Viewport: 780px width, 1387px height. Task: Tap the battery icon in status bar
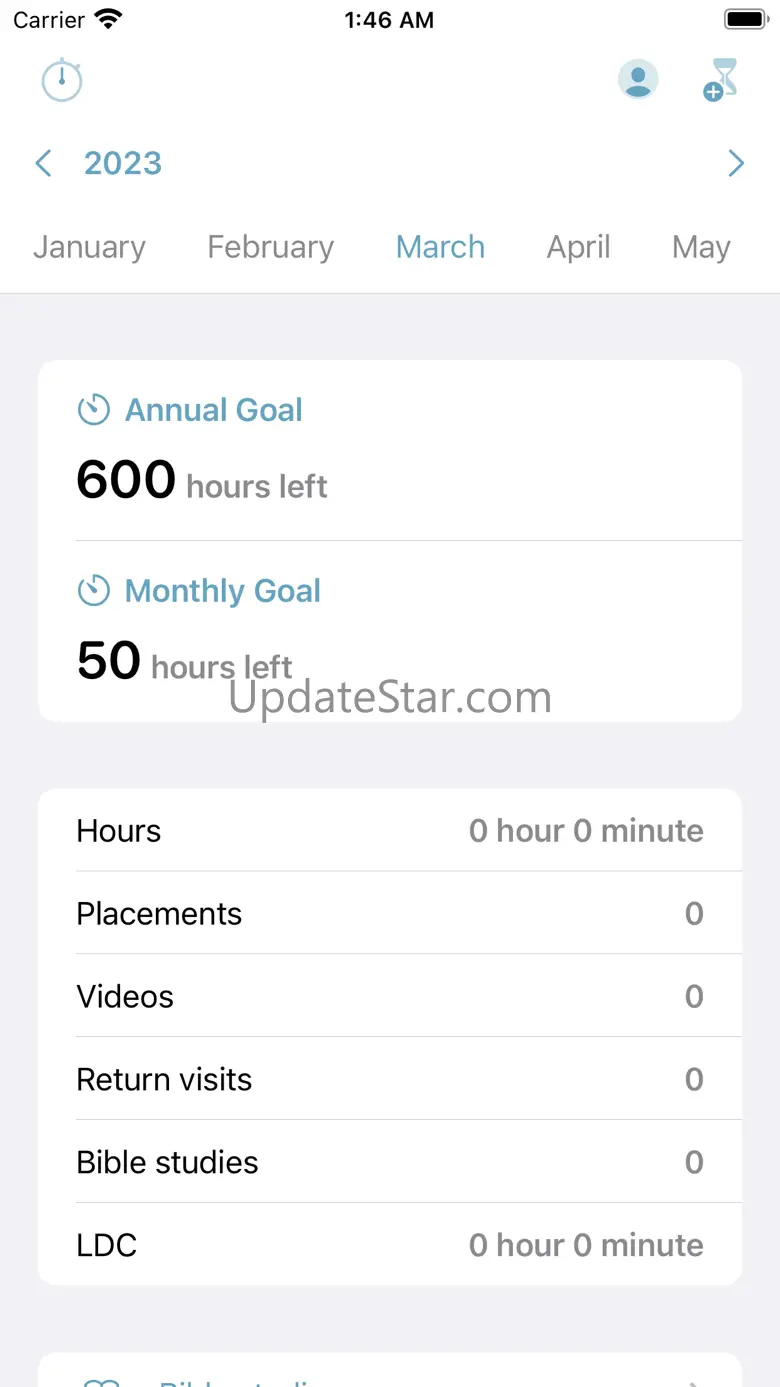(x=745, y=20)
